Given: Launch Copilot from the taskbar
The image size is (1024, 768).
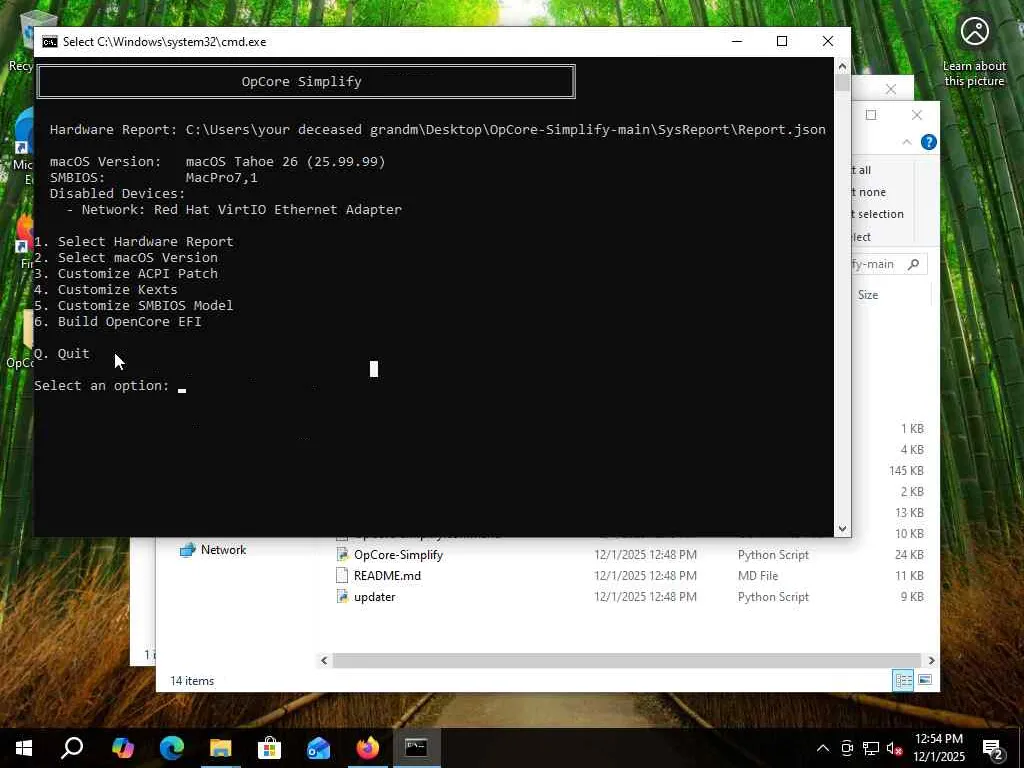Looking at the screenshot, I should pos(122,748).
